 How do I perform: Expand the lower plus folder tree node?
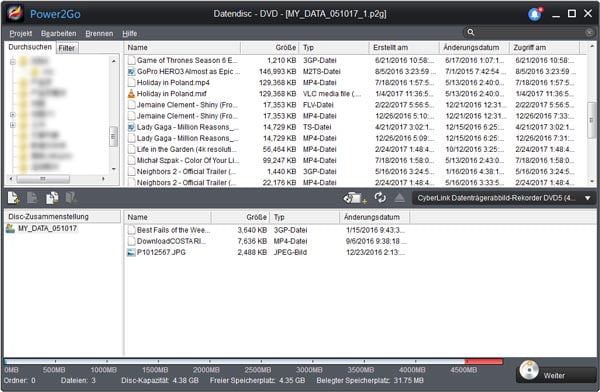[13, 125]
